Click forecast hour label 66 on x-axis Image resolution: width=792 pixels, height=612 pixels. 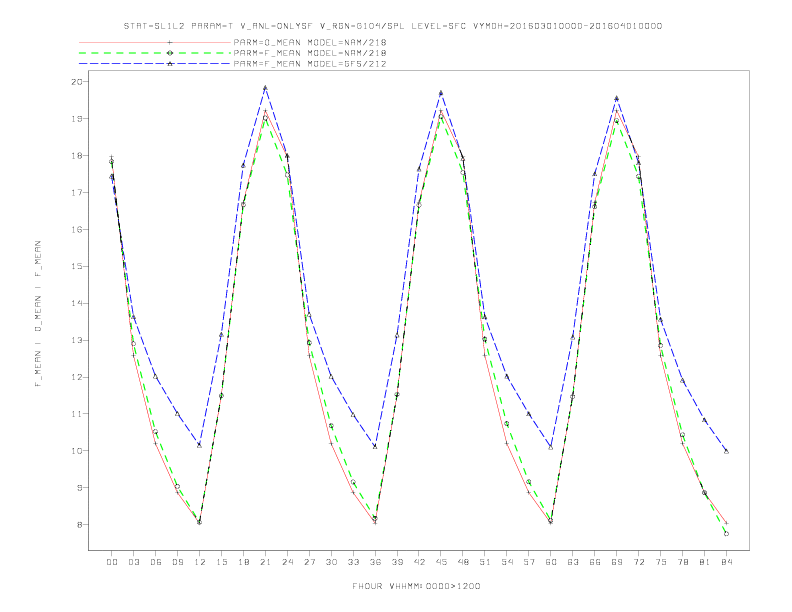coord(595,562)
